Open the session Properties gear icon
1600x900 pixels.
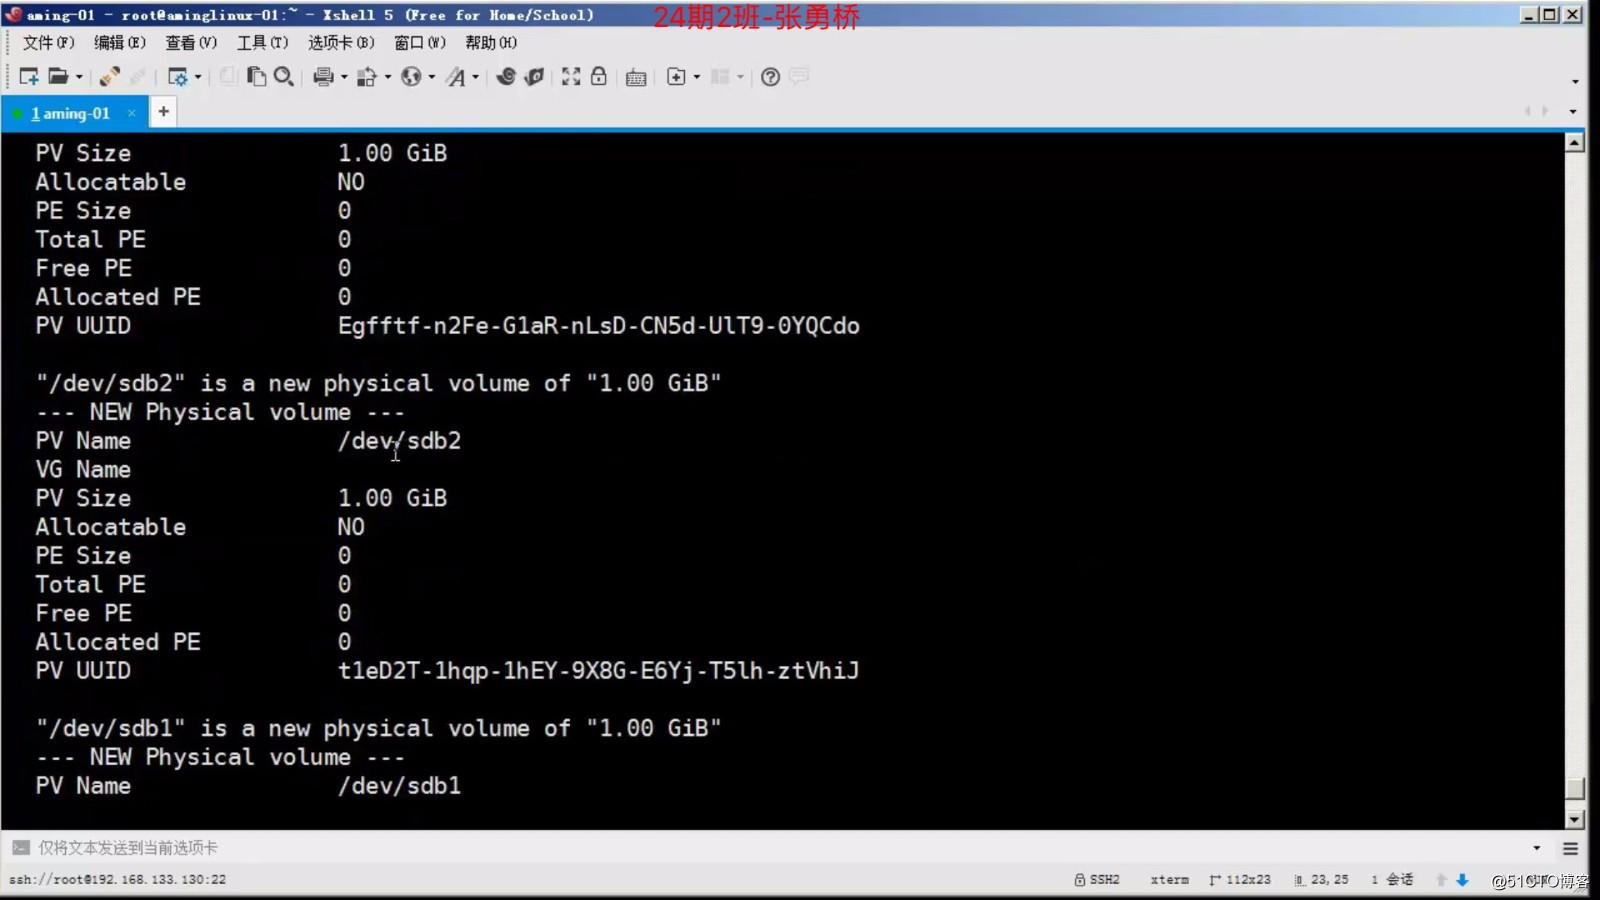(178, 77)
